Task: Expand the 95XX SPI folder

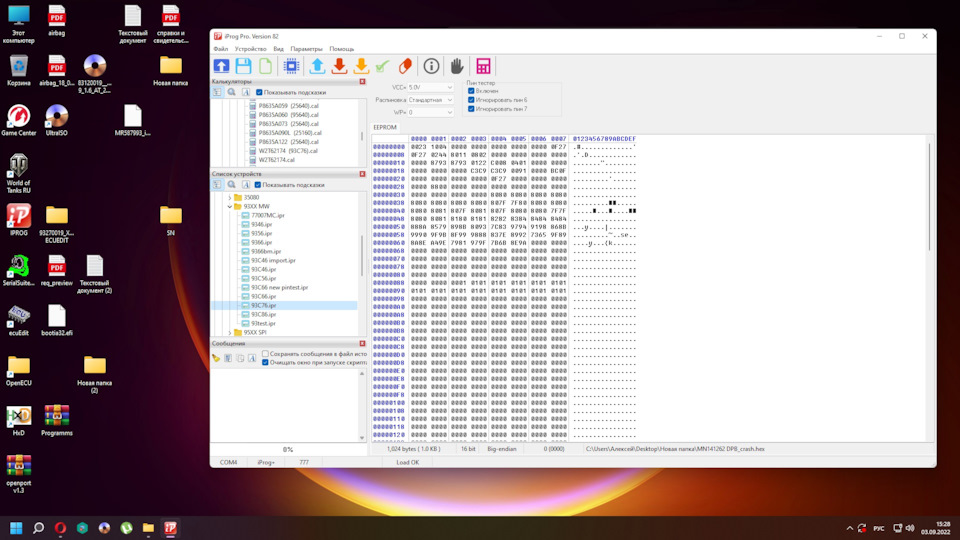Action: point(230,332)
